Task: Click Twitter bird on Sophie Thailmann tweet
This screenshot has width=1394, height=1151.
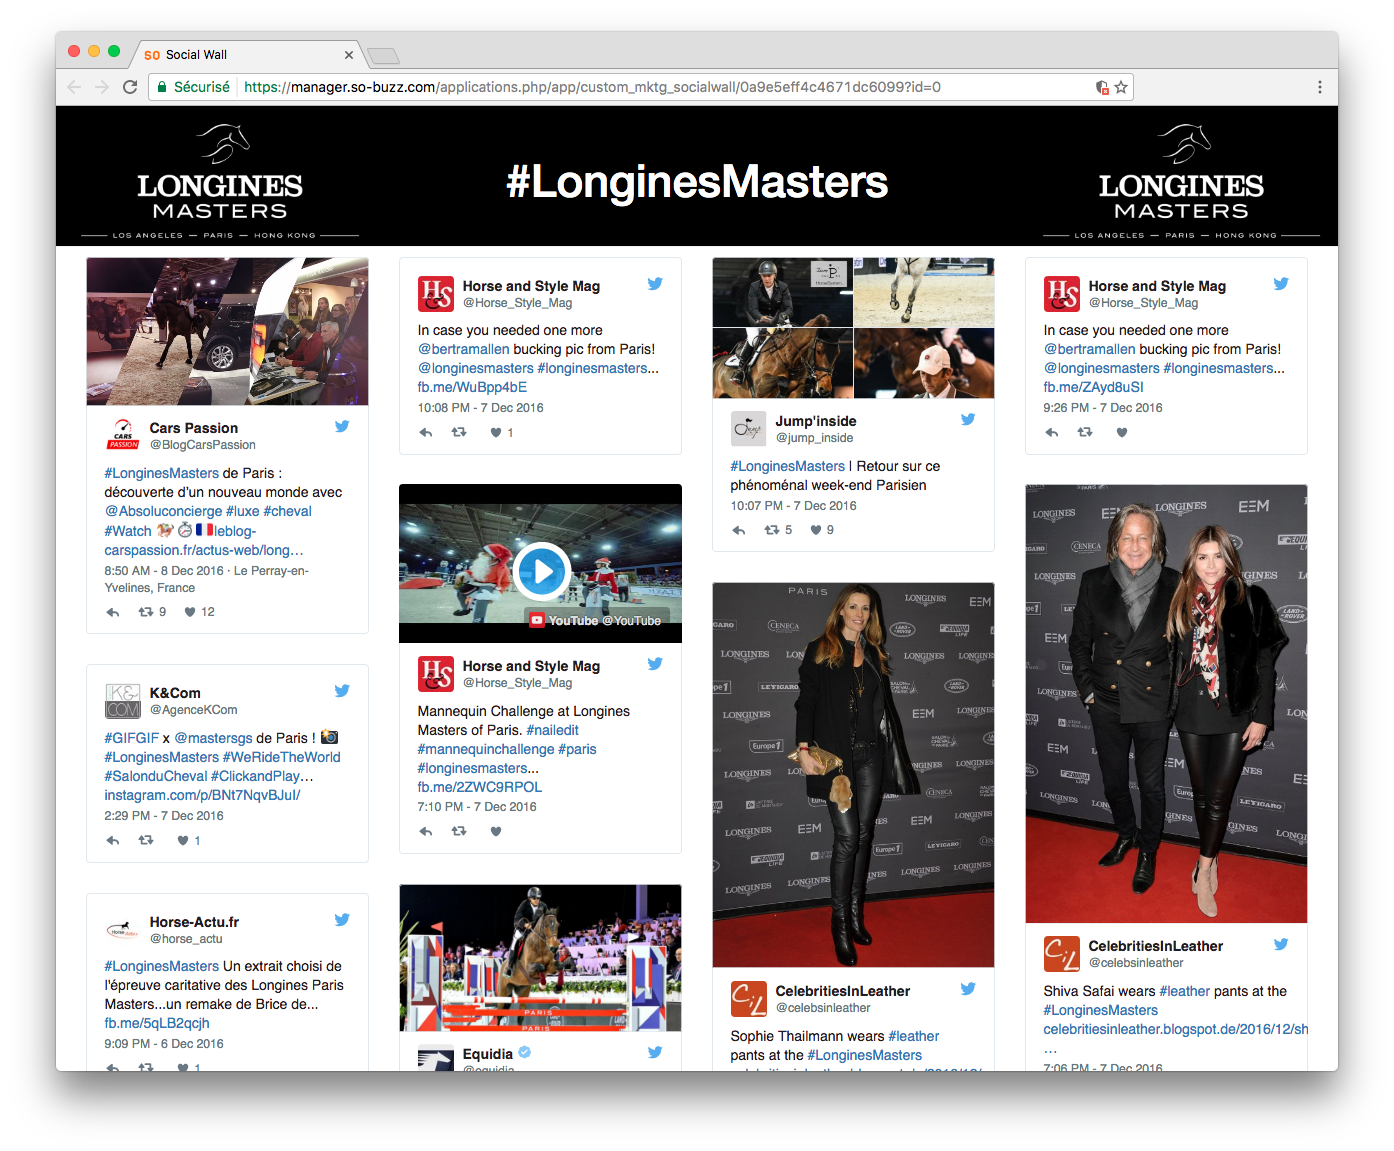Action: [x=968, y=989]
